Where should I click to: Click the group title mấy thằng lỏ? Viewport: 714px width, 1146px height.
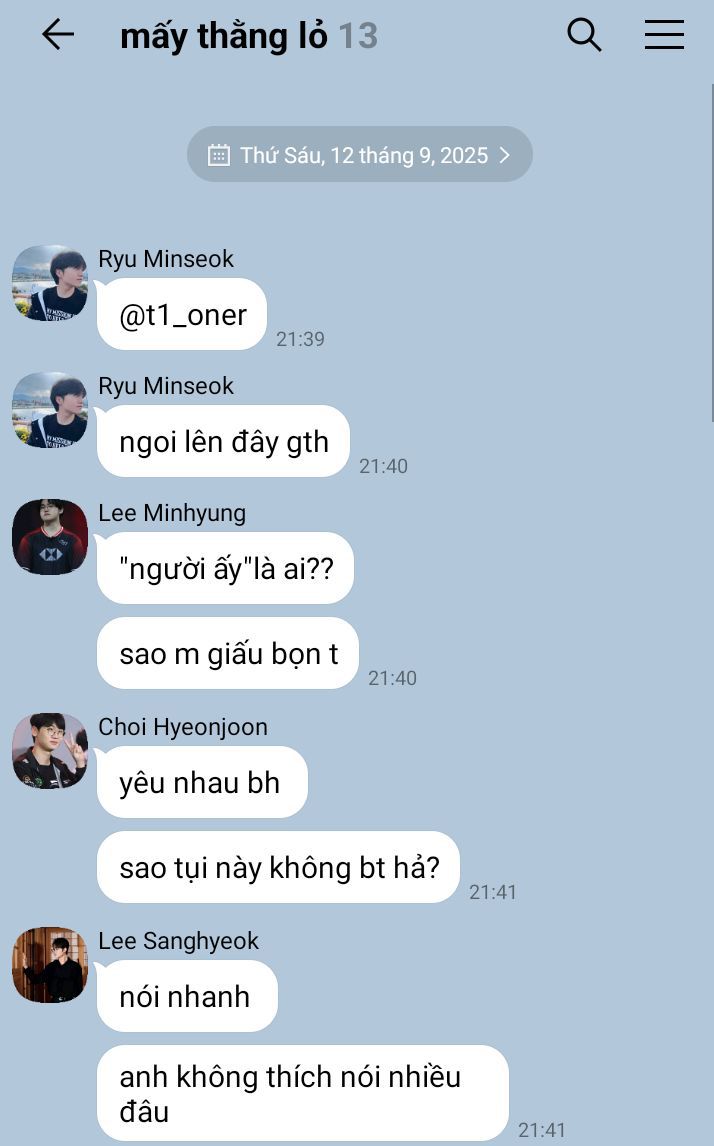coord(224,36)
